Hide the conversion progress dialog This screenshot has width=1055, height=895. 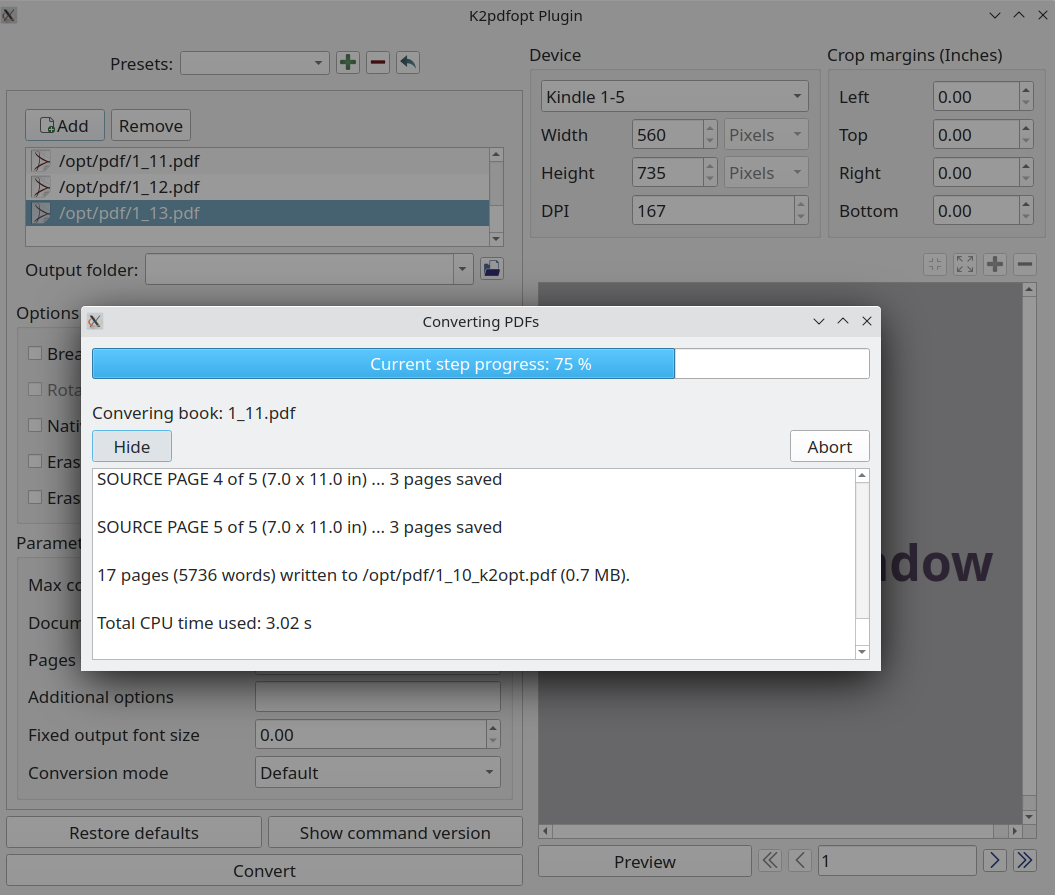(x=132, y=446)
